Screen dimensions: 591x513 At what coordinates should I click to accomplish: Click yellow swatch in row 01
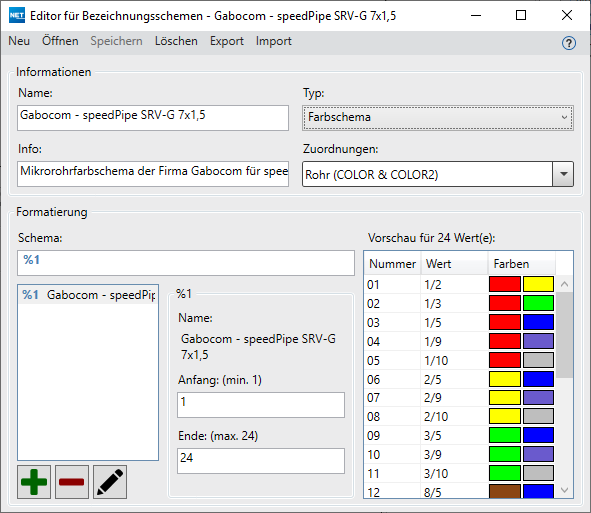tap(538, 284)
